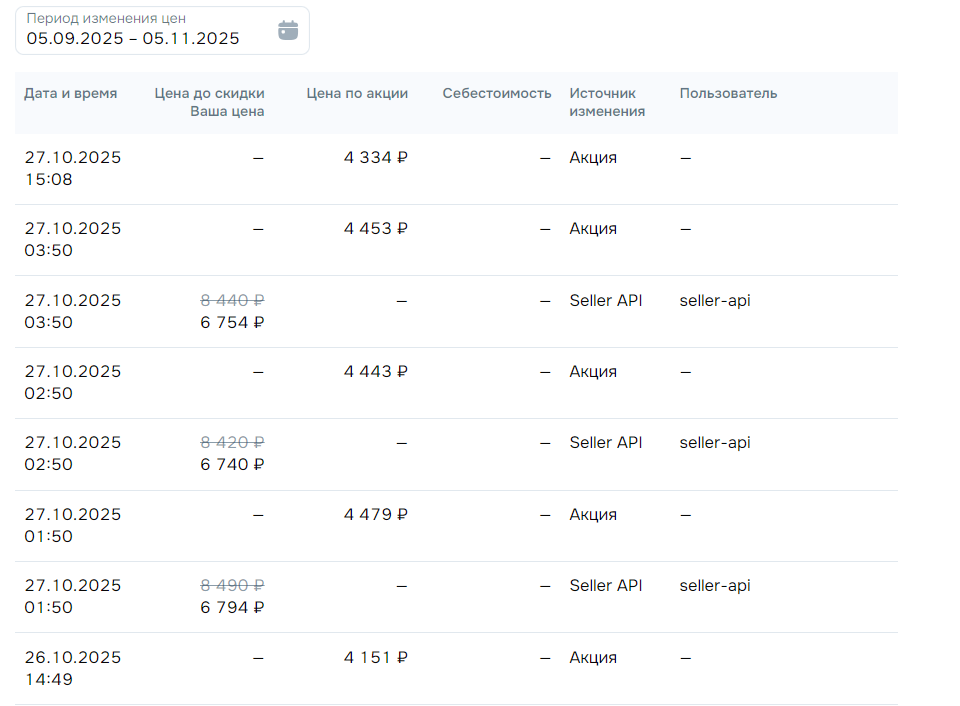Click the "Цена по акции" column header
This screenshot has width=960, height=706.
click(357, 94)
